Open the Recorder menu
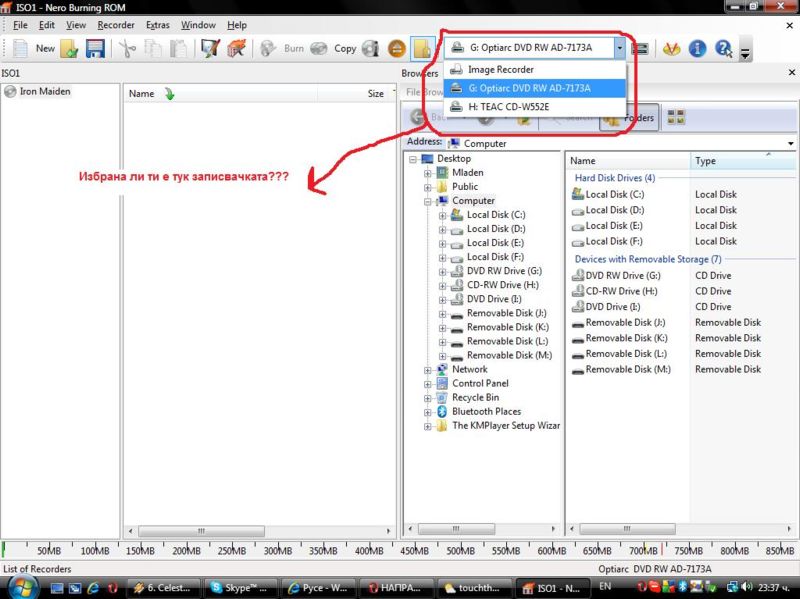The height and width of the screenshot is (599, 800). pos(116,25)
